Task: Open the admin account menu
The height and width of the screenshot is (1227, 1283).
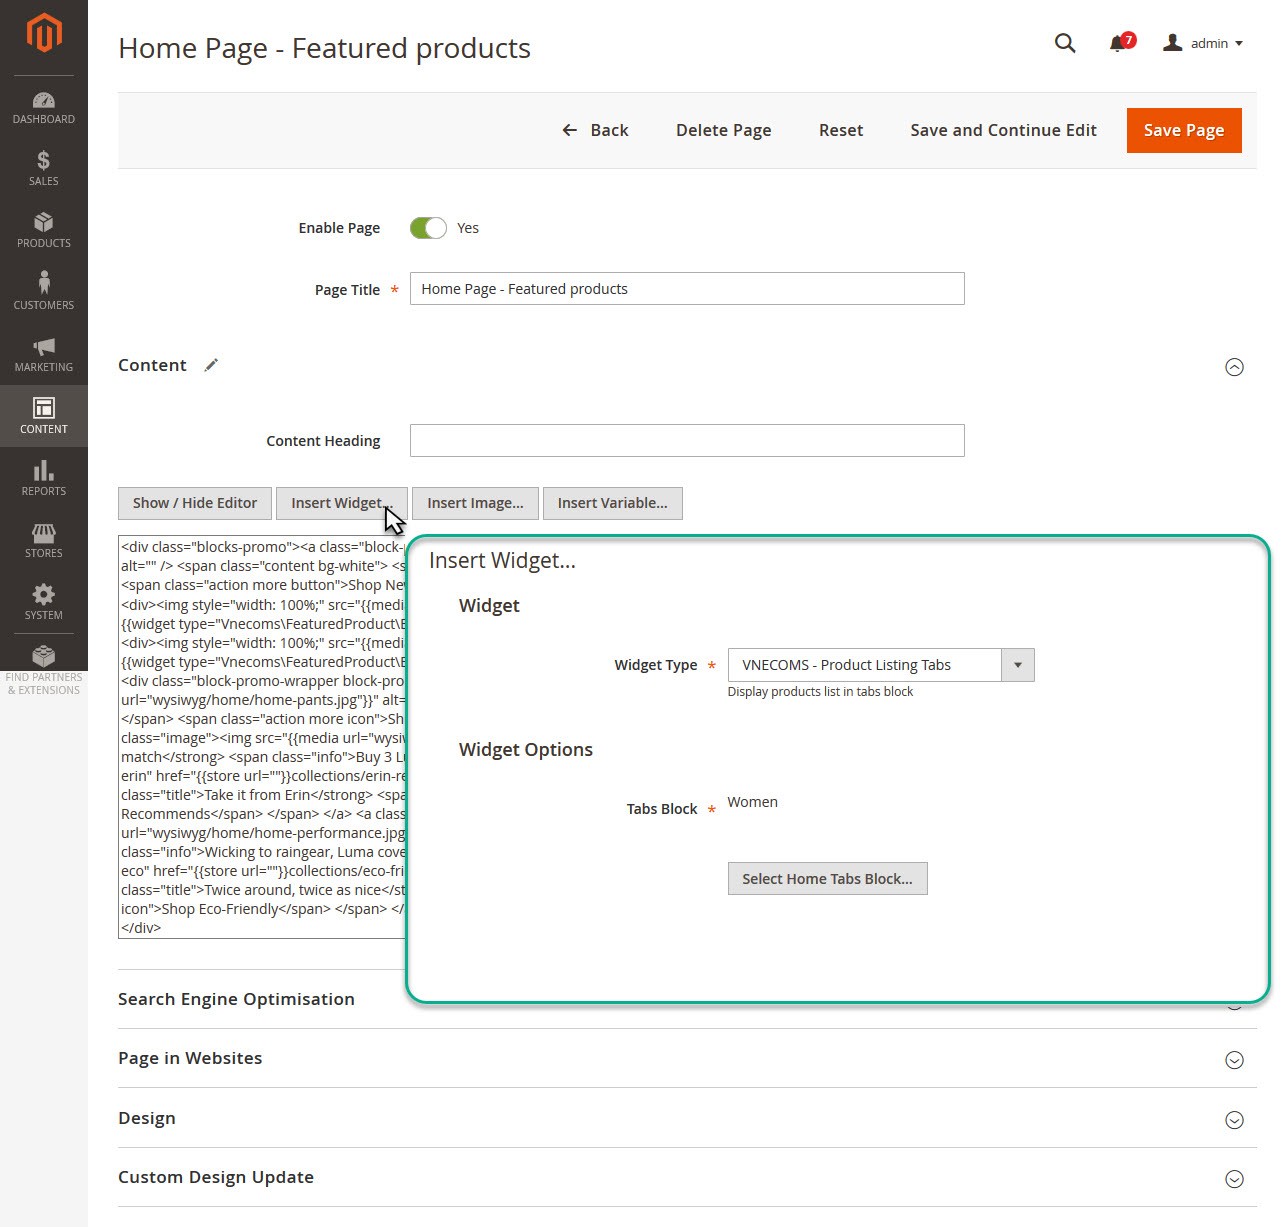Action: point(1203,43)
